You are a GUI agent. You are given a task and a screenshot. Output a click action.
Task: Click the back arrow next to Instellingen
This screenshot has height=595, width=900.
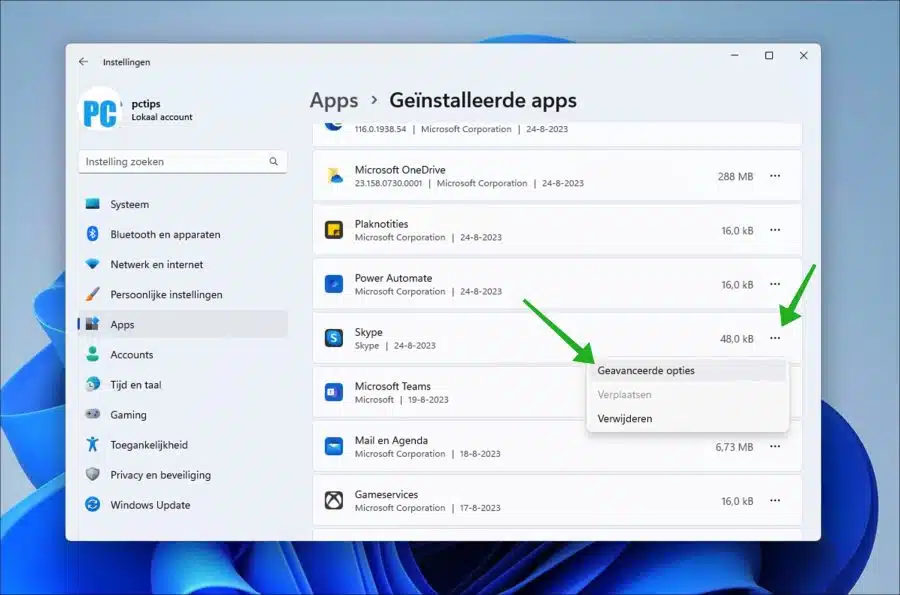(x=84, y=61)
